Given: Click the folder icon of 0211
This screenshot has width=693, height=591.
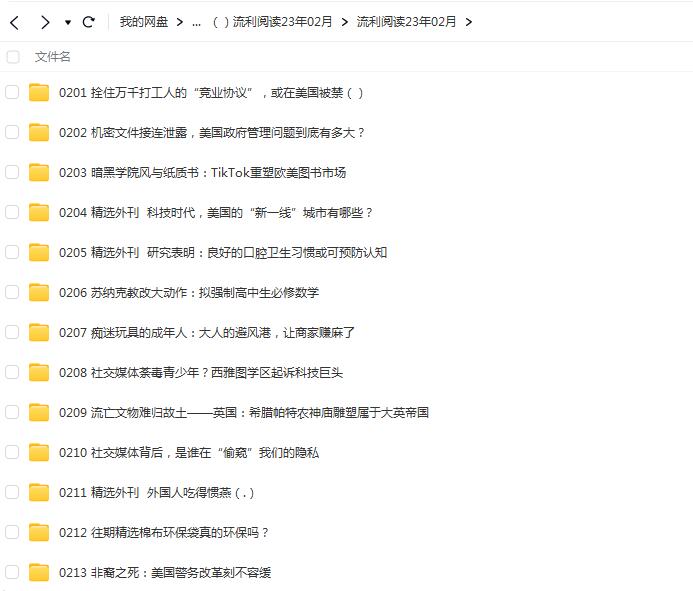Looking at the screenshot, I should (x=39, y=492).
